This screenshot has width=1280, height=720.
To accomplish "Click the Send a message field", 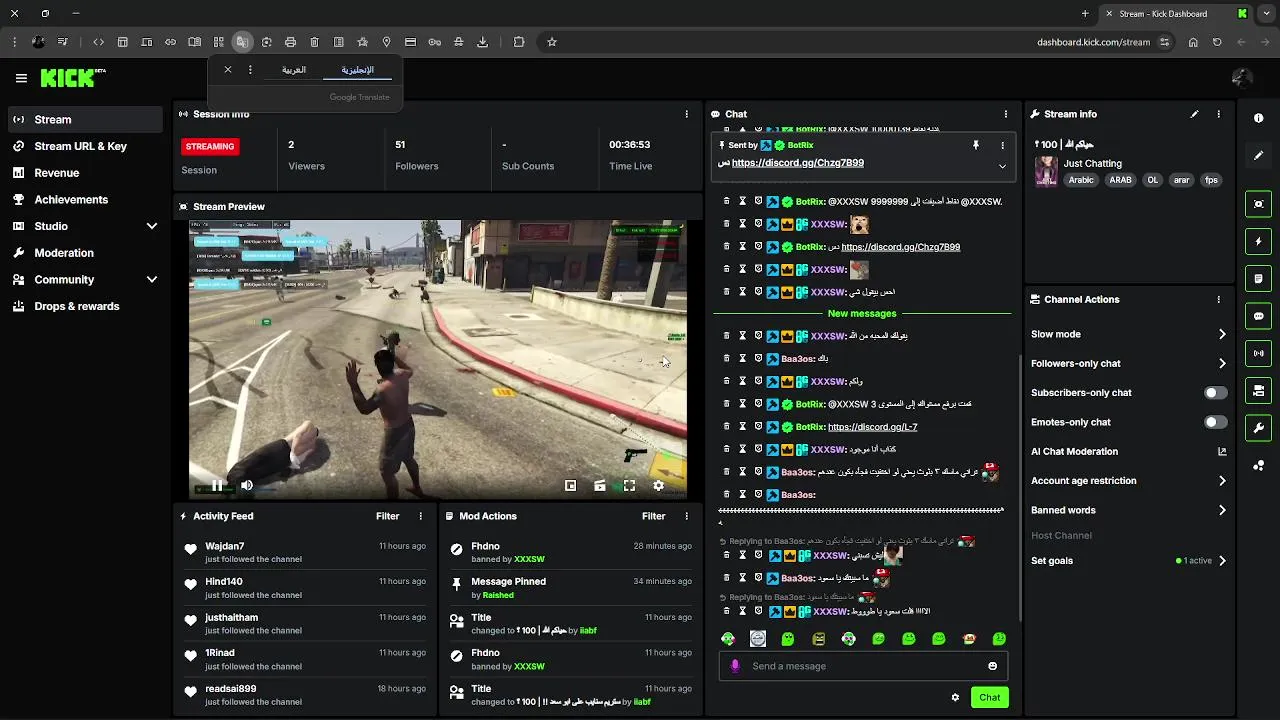I will (863, 666).
